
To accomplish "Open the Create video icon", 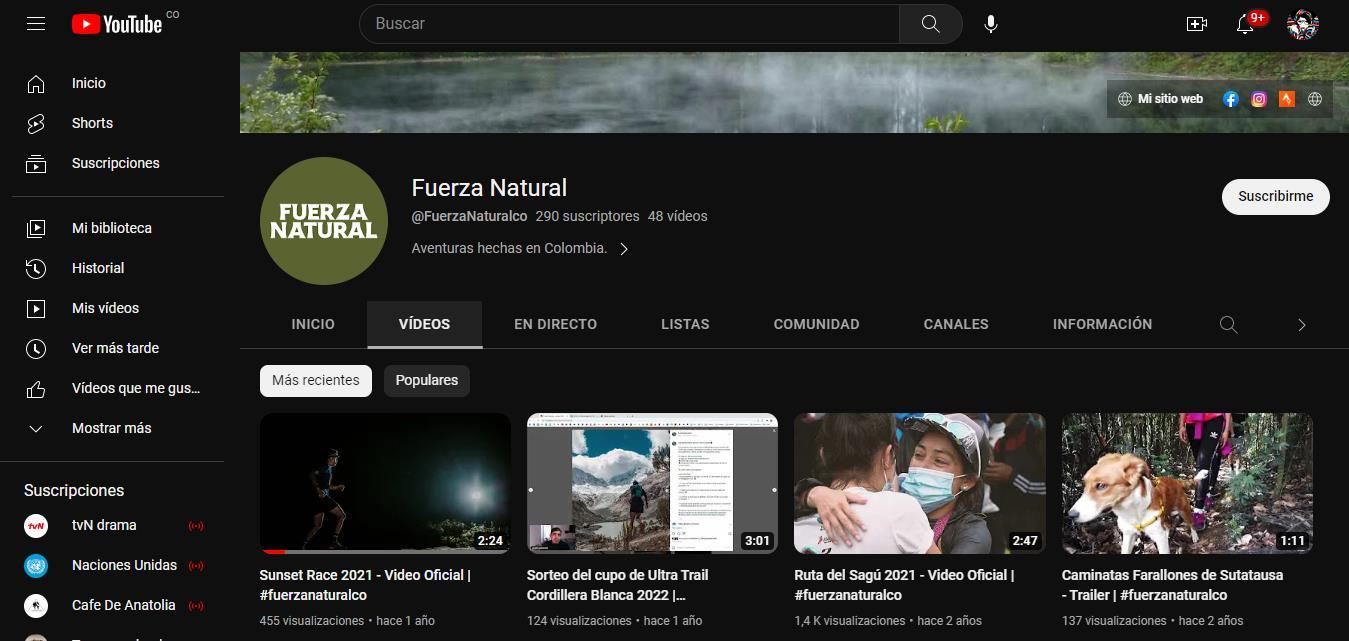I will pyautogui.click(x=1197, y=24).
